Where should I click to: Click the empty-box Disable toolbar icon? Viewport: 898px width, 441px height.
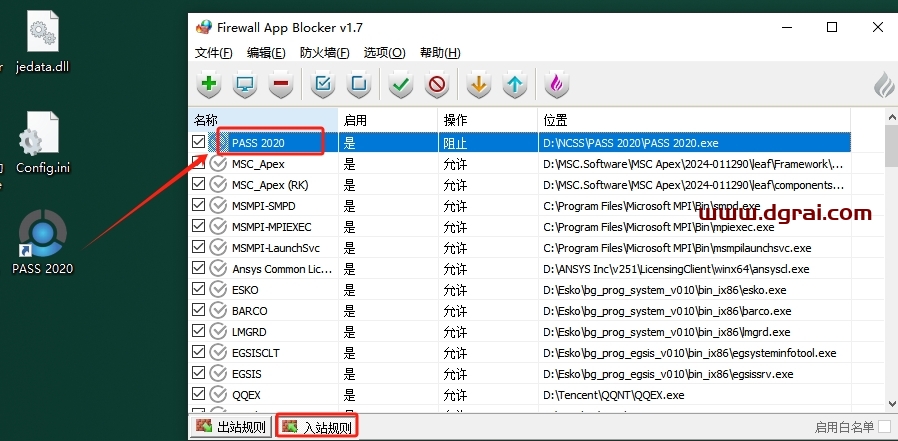click(359, 85)
